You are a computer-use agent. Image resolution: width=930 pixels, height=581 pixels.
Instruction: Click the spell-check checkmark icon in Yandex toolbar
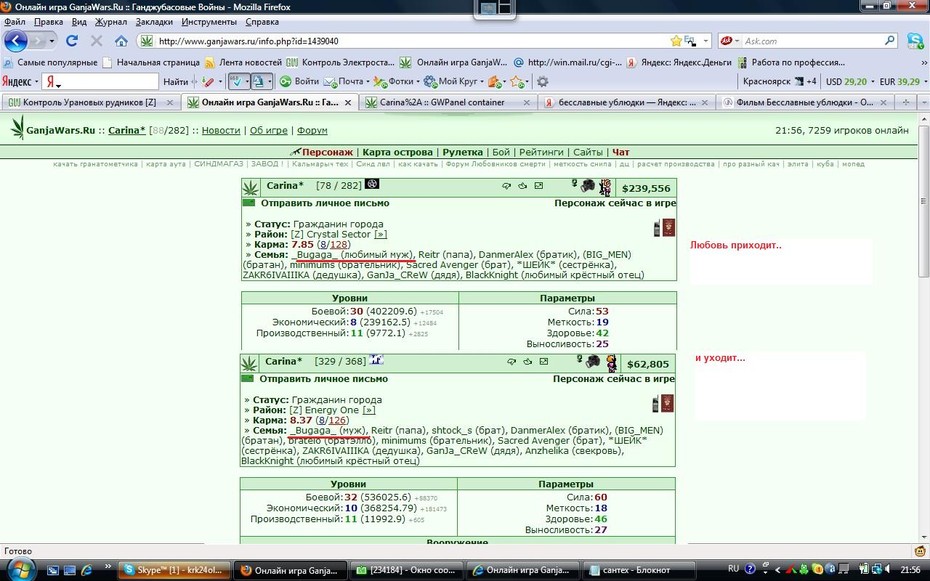[x=237, y=81]
